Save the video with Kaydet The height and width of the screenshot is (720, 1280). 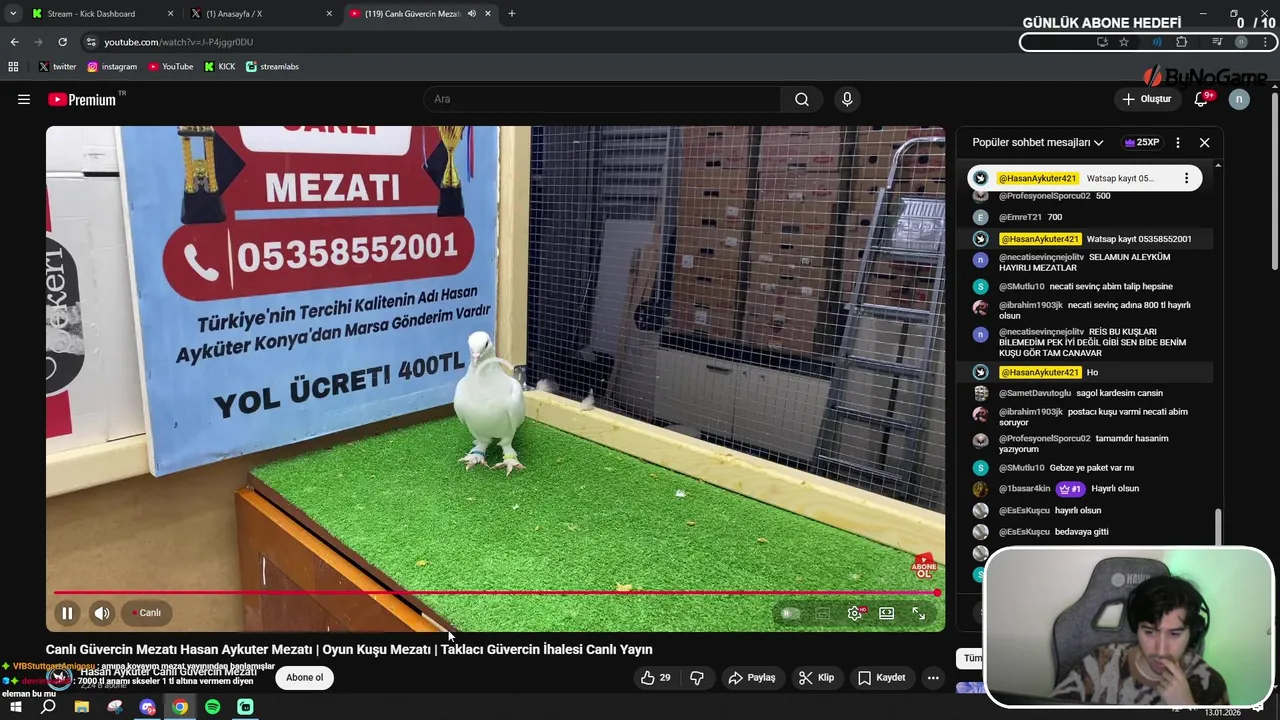881,678
